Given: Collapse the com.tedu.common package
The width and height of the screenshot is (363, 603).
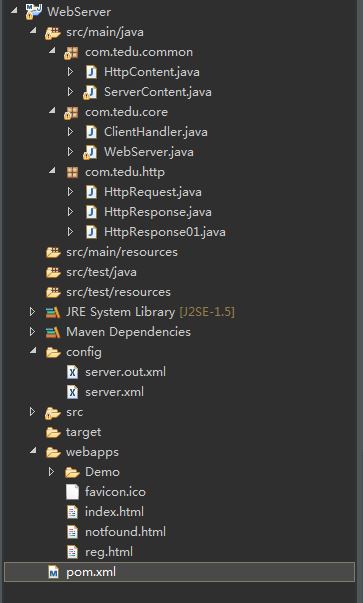Looking at the screenshot, I should click(x=52, y=50).
